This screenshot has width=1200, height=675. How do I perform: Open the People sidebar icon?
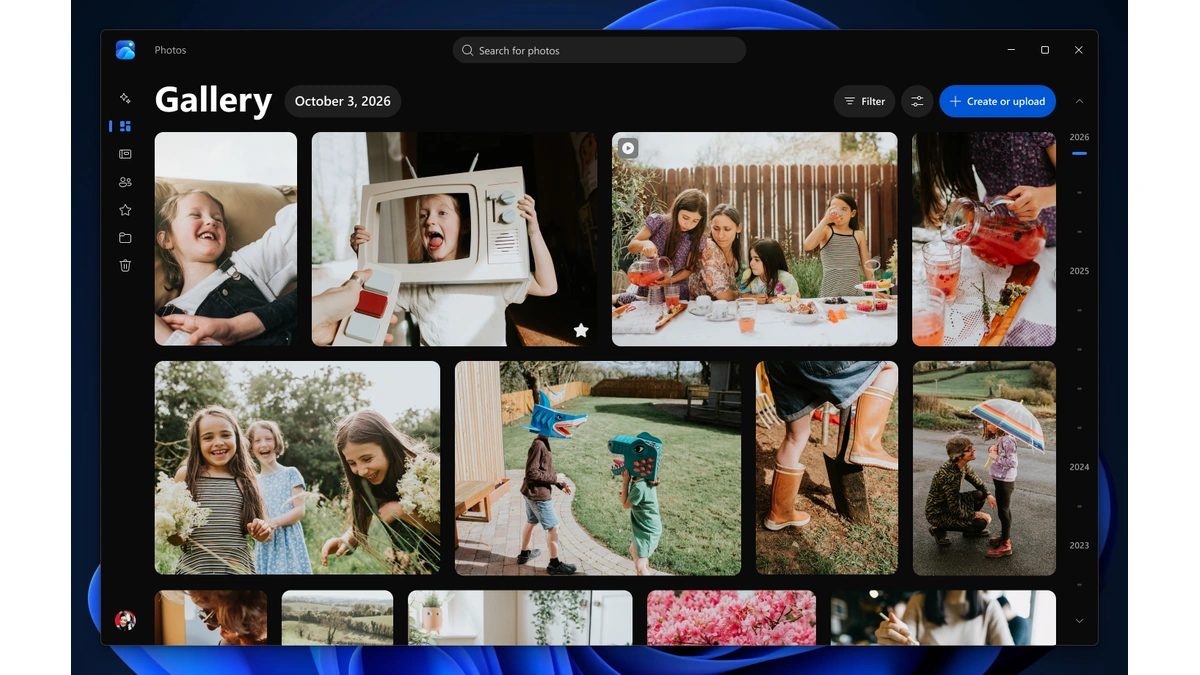tap(125, 182)
